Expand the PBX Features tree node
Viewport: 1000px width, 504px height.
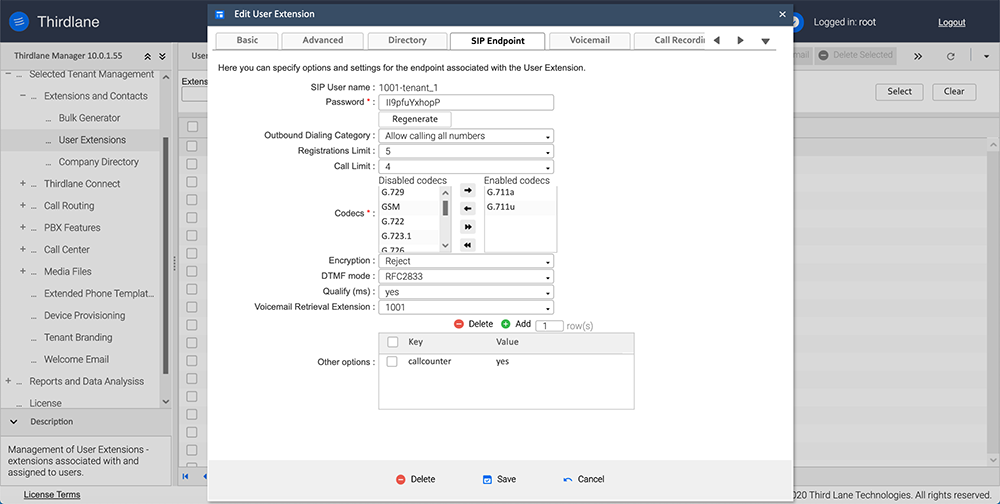click(23, 227)
